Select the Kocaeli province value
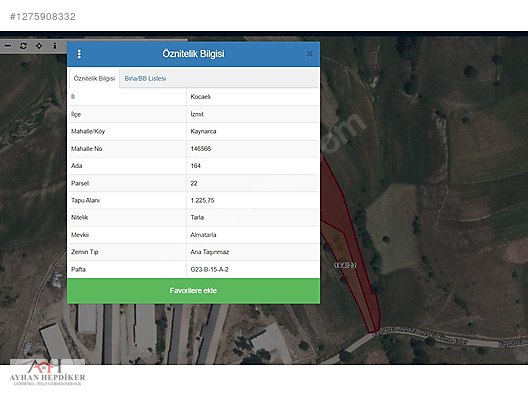 tap(201, 97)
